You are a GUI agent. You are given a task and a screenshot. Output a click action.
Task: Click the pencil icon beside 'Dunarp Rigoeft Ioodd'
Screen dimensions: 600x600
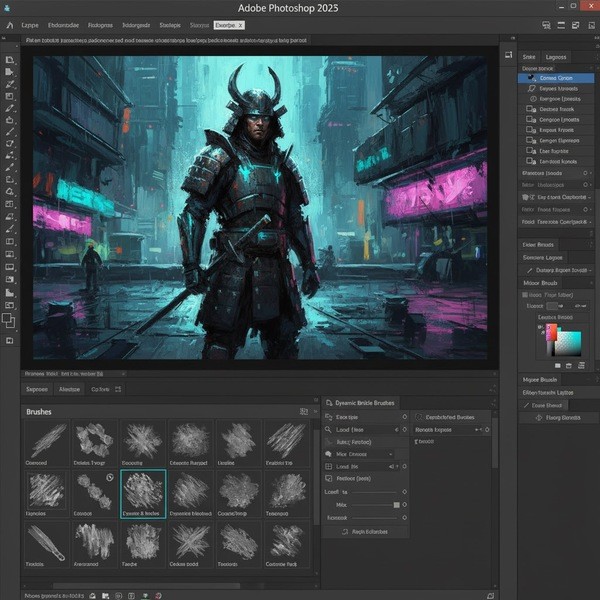coord(529,271)
